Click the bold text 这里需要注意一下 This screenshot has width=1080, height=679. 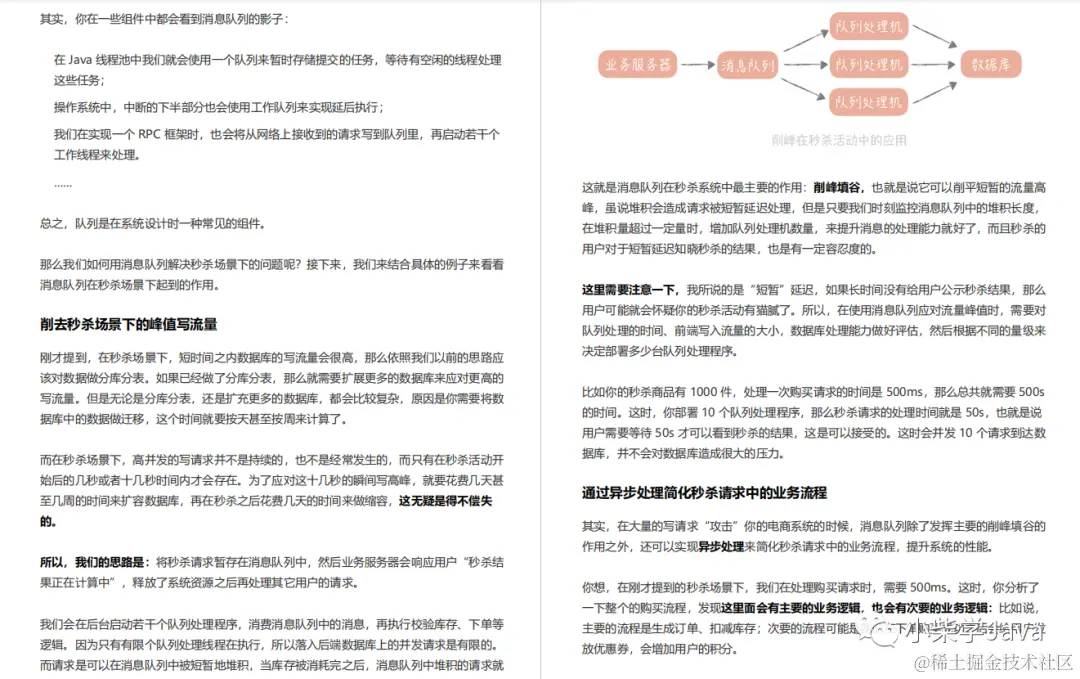630,290
